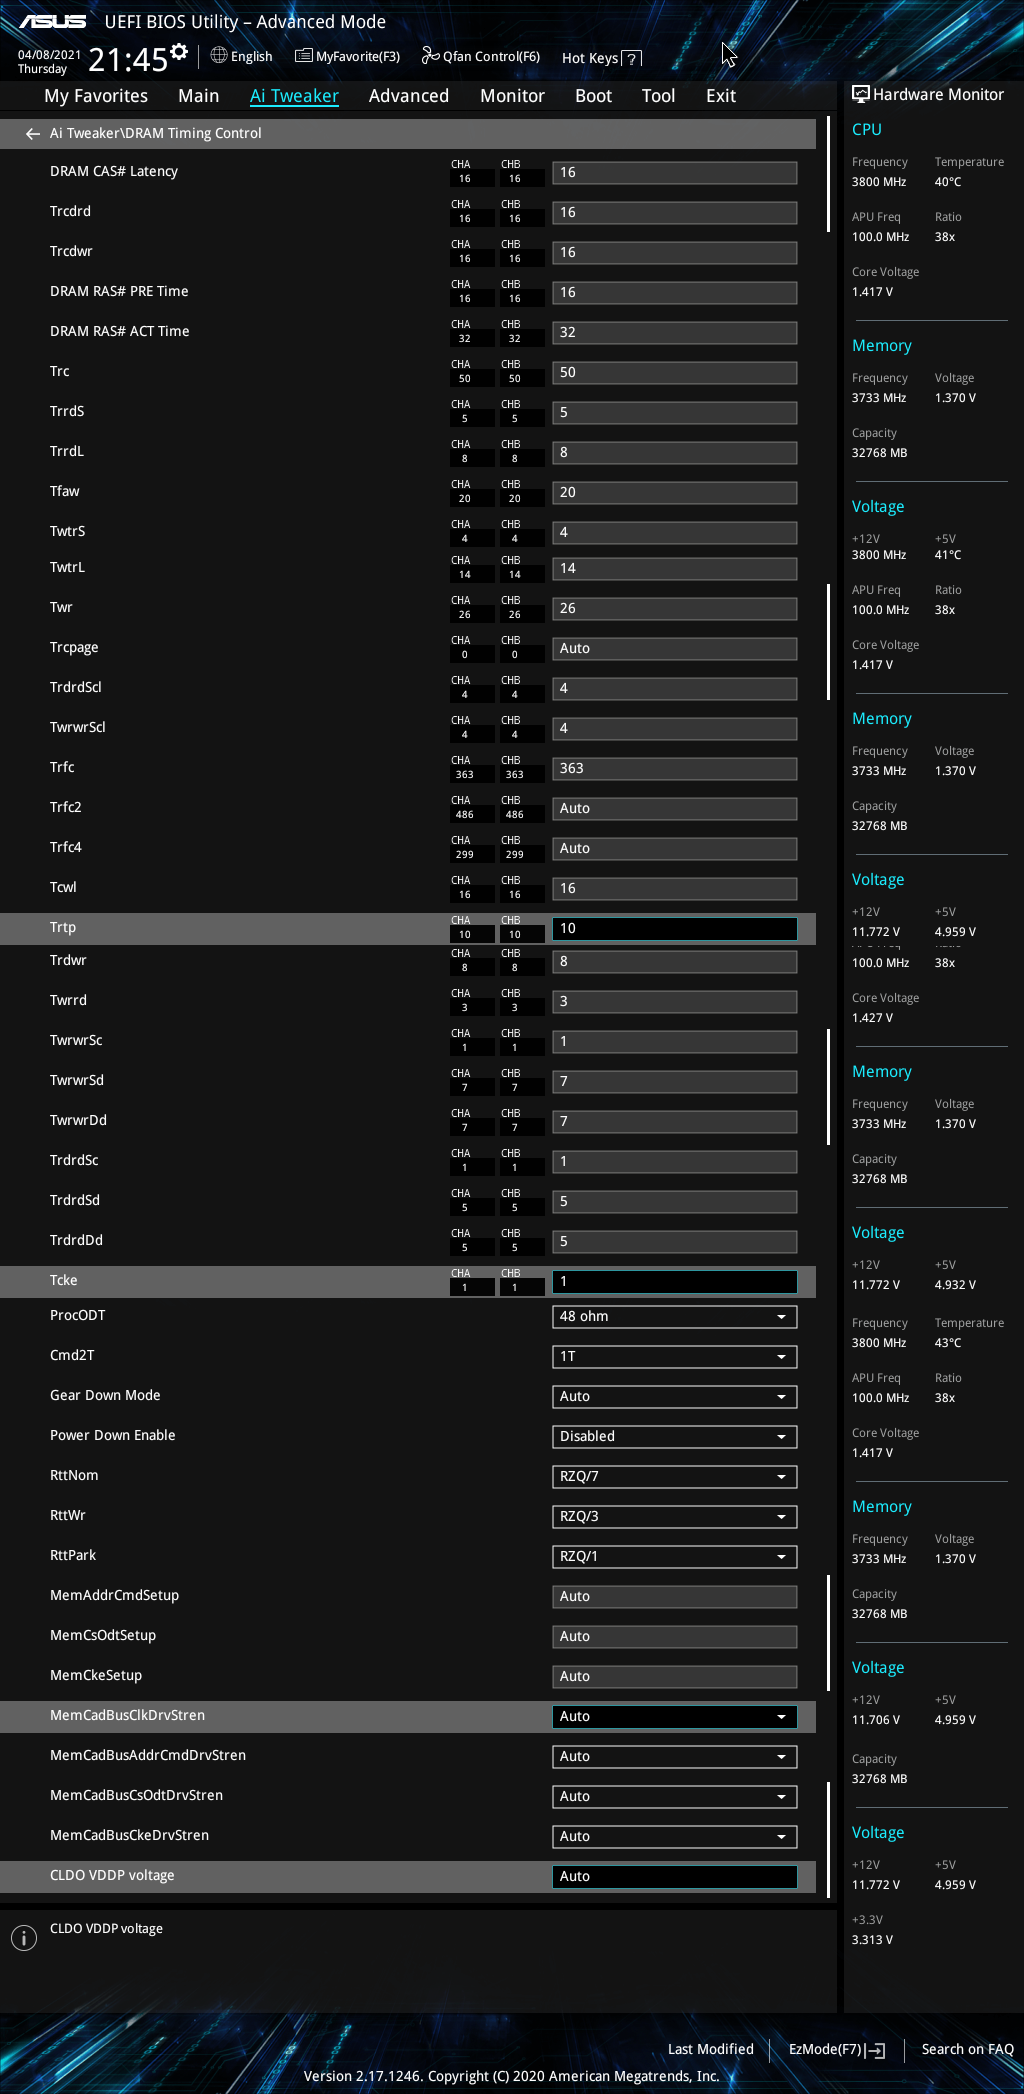The image size is (1024, 2094).
Task: Click the globe language icon
Action: pos(219,55)
